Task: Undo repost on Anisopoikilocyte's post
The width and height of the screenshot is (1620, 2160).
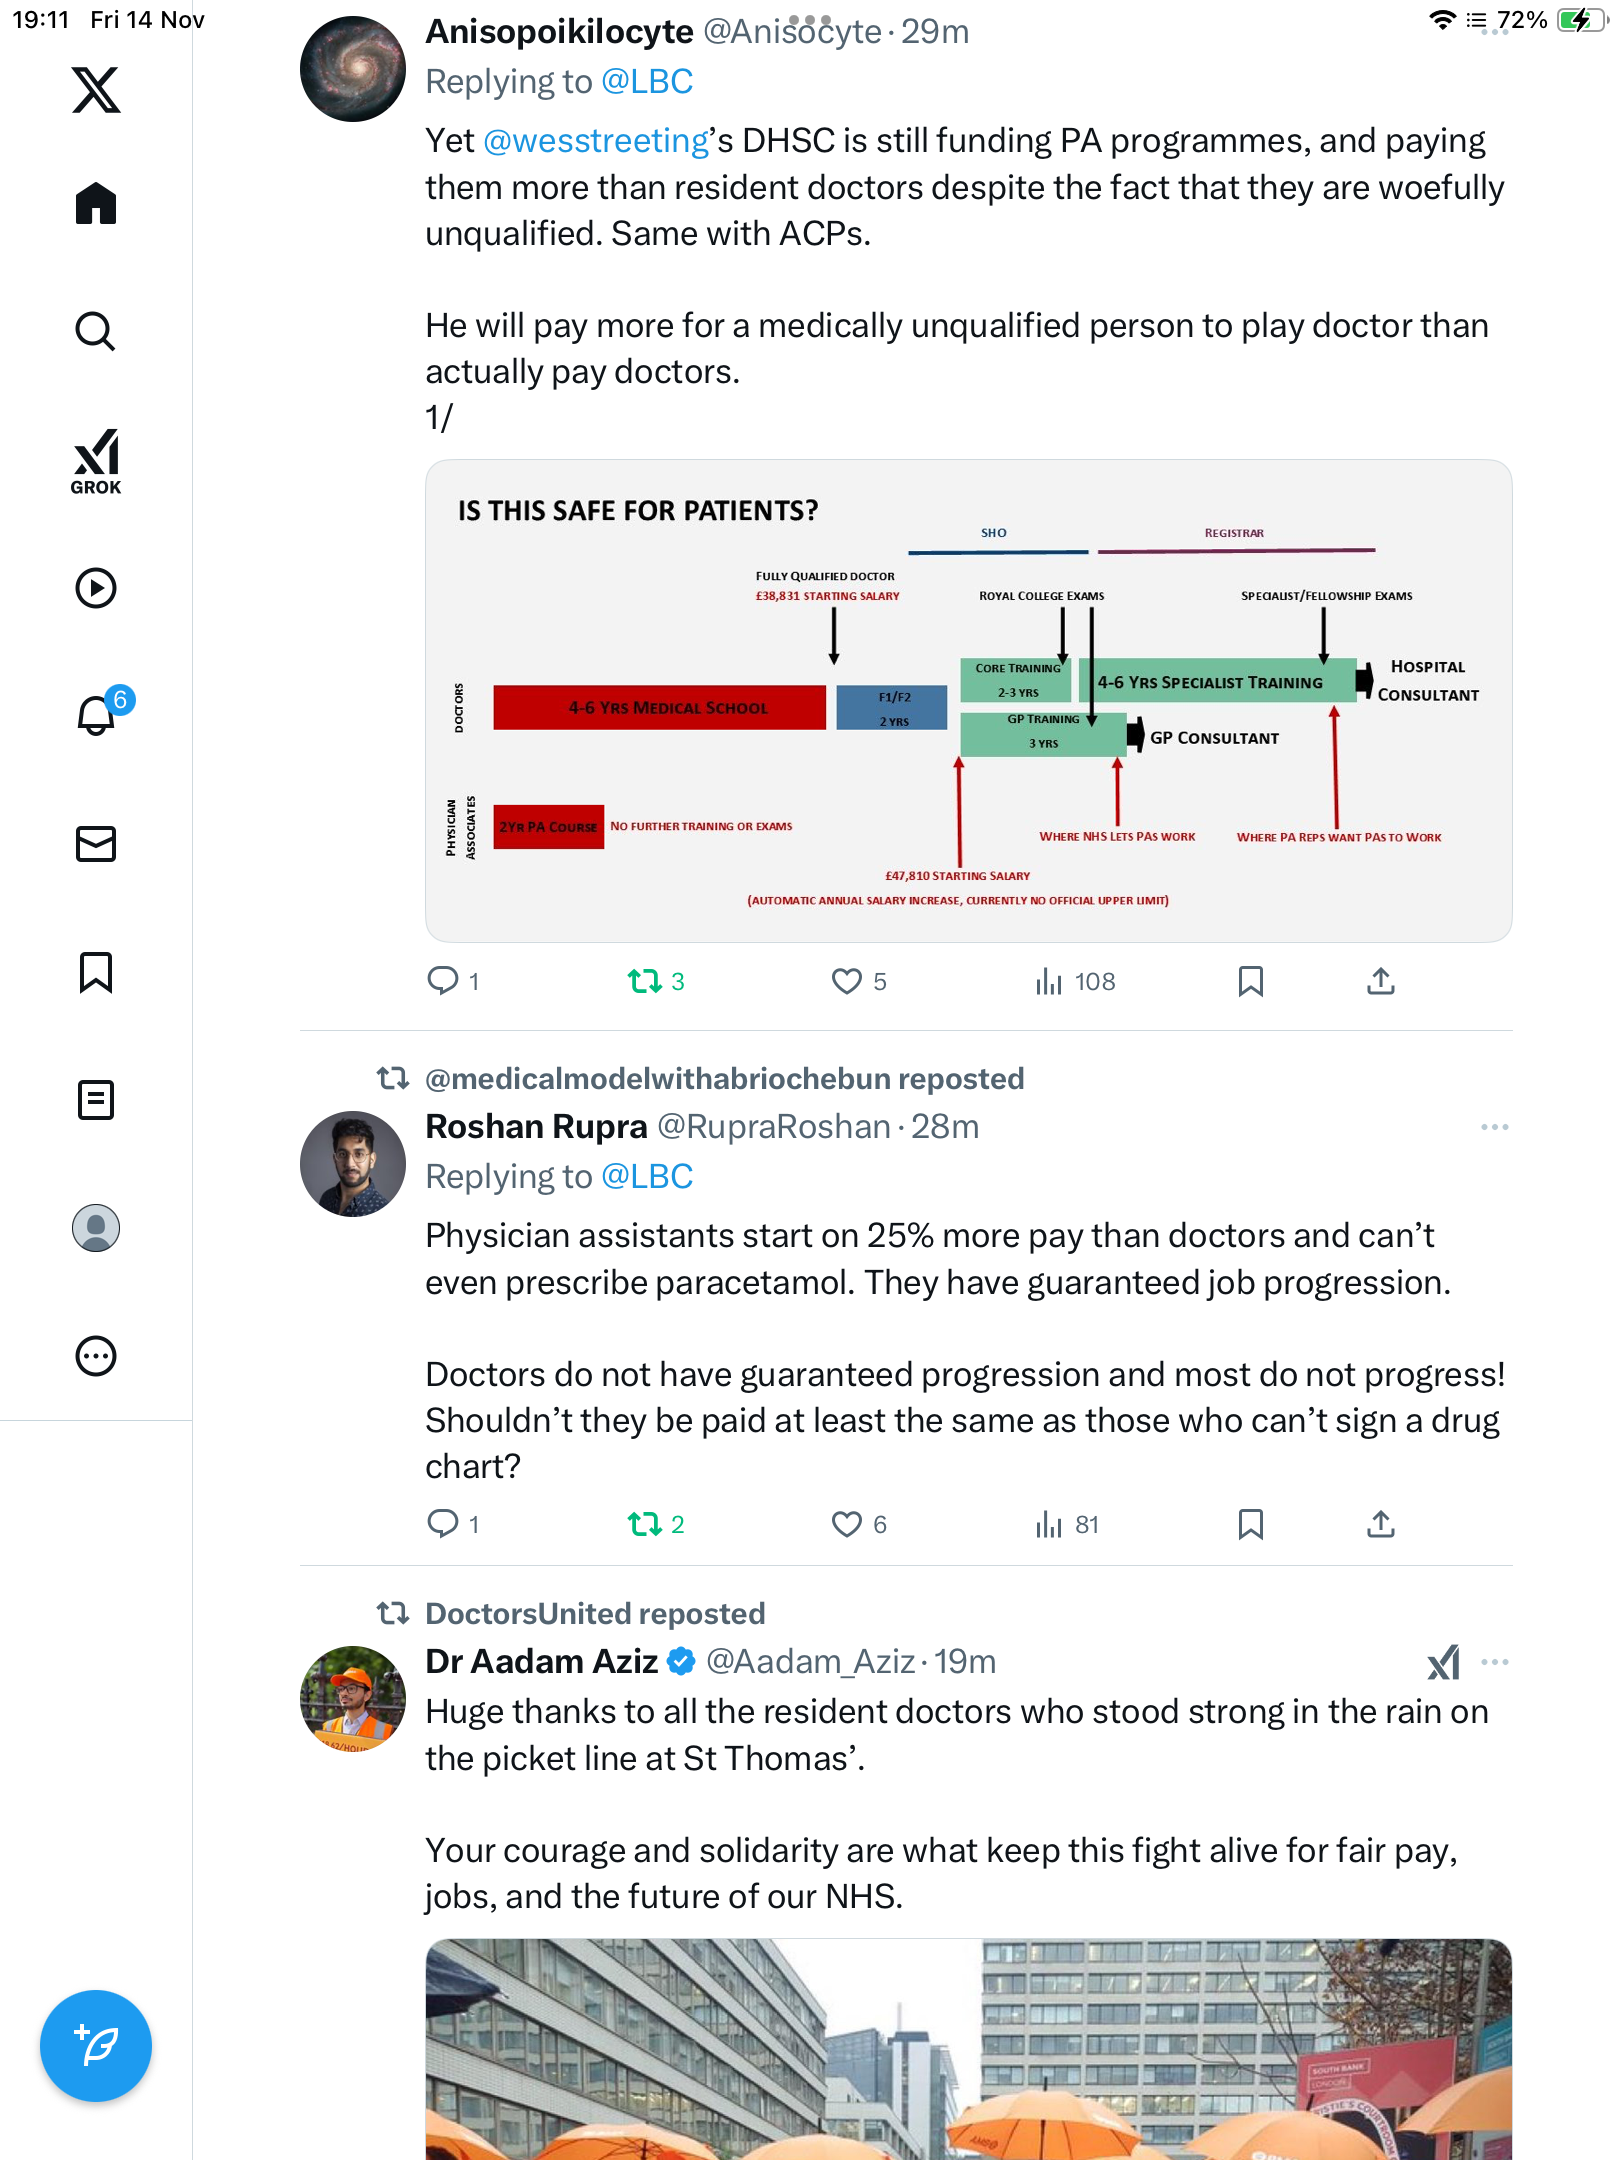Action: tap(645, 981)
